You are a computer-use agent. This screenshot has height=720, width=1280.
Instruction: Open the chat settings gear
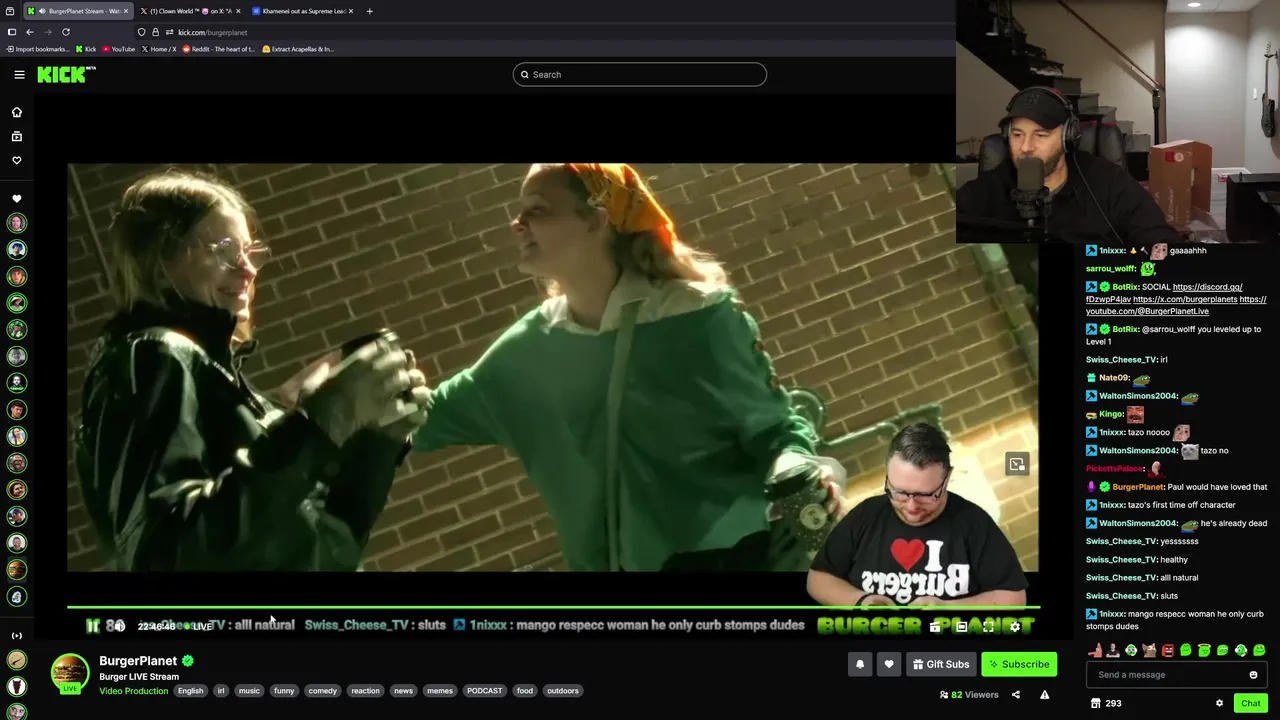1219,703
